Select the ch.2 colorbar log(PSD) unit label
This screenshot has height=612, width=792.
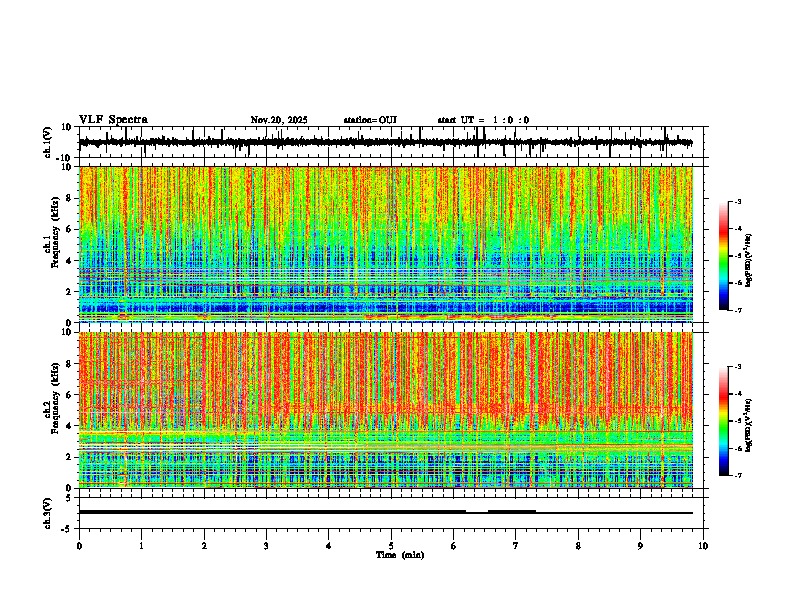tap(749, 425)
